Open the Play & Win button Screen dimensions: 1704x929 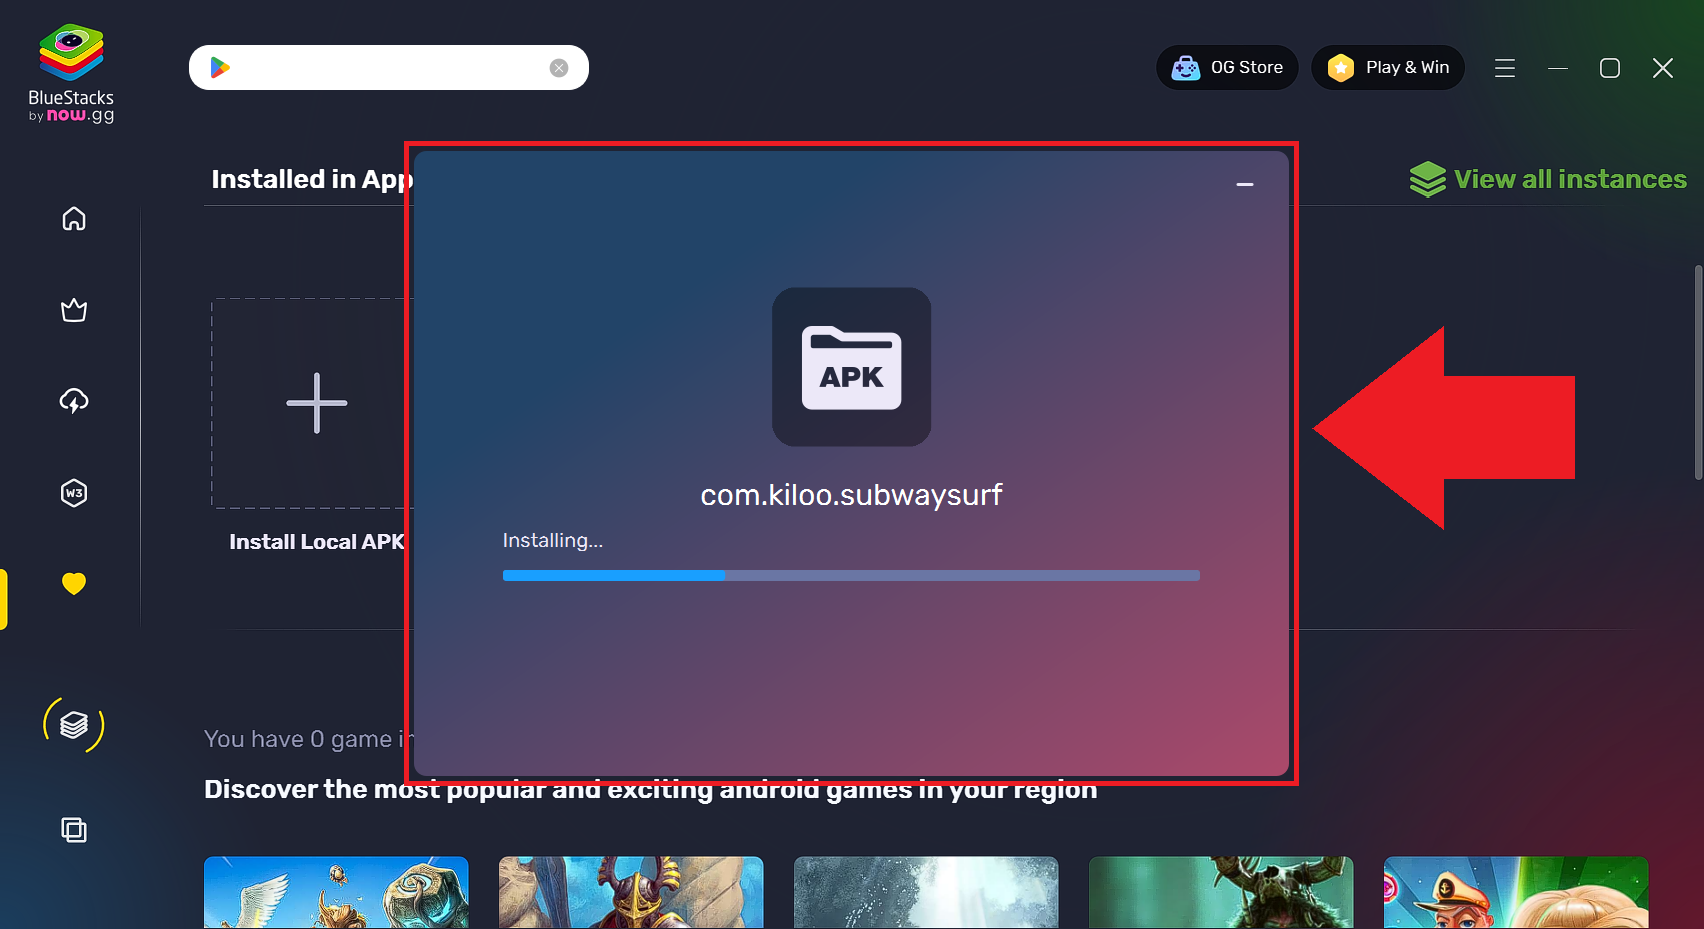tap(1388, 67)
